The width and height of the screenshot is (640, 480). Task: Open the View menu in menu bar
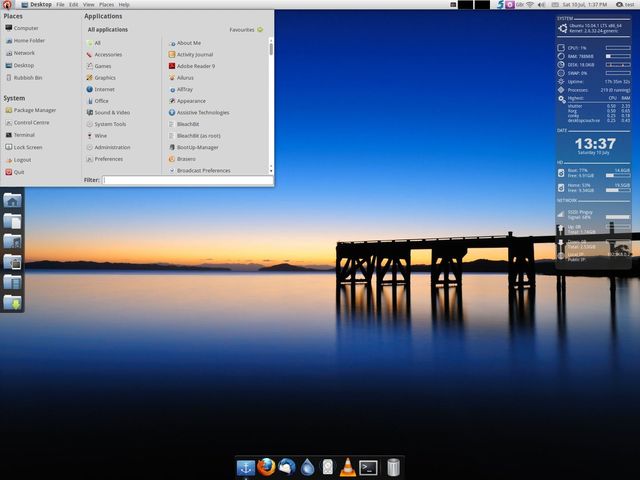click(x=89, y=5)
